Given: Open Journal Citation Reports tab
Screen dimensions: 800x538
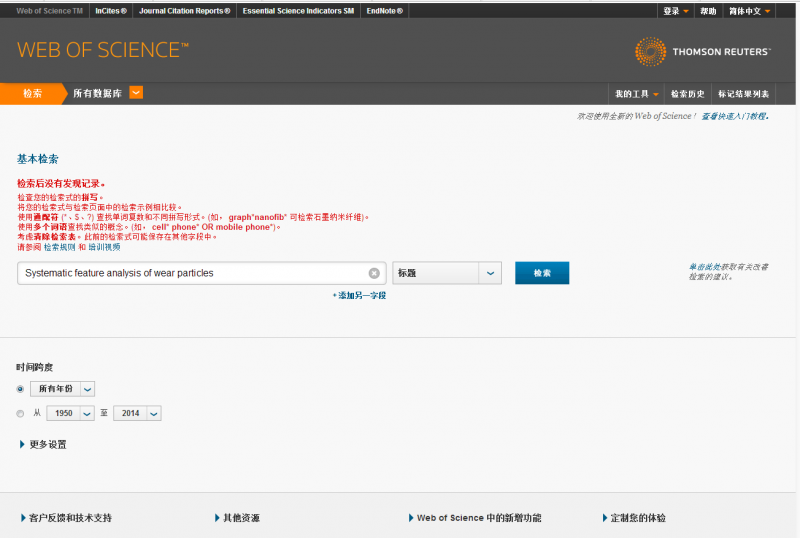Looking at the screenshot, I should tap(185, 11).
